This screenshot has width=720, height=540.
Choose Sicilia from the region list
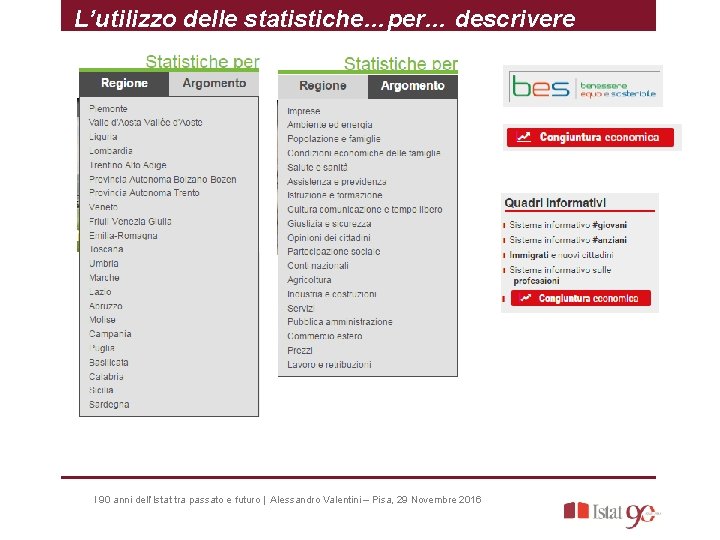coord(101,390)
